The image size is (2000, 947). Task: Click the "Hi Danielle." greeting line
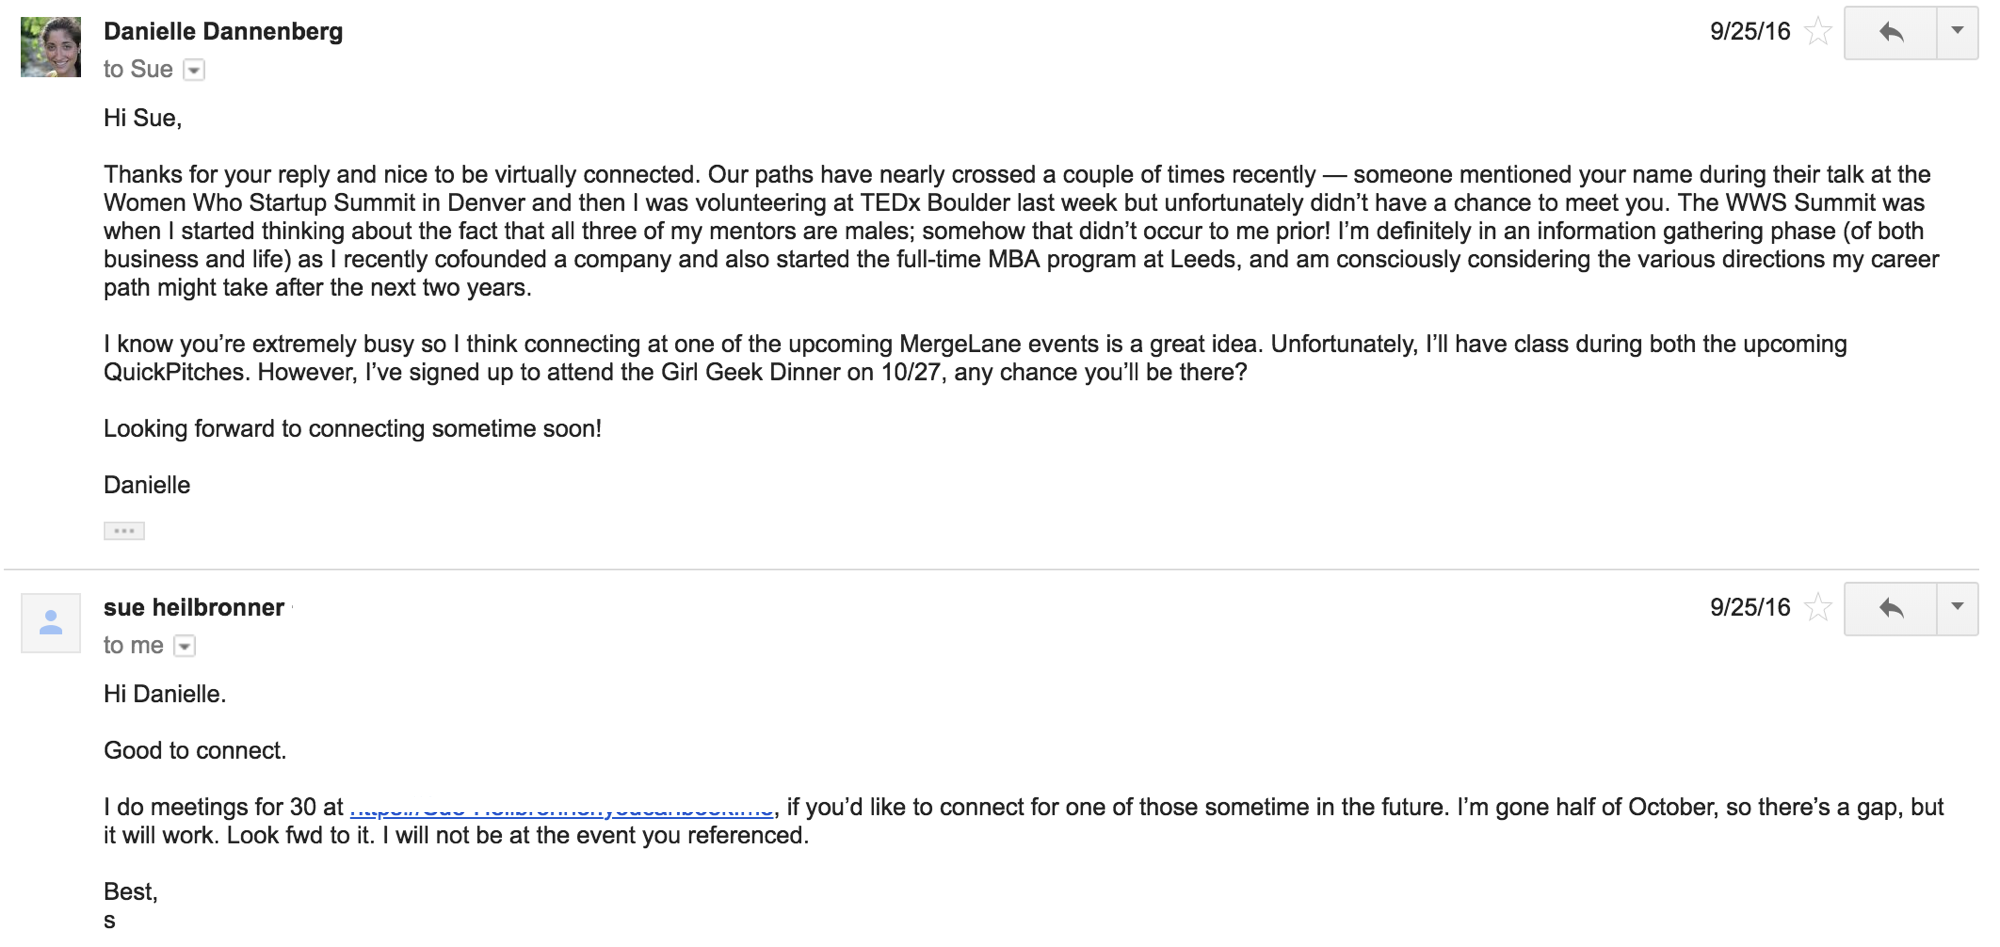click(165, 695)
